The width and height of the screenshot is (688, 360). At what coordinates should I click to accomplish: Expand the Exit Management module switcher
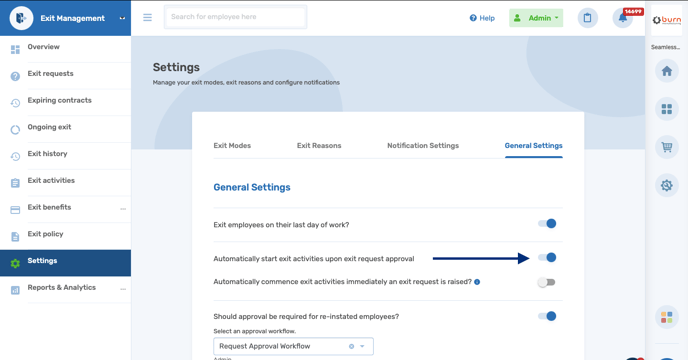pyautogui.click(x=122, y=18)
